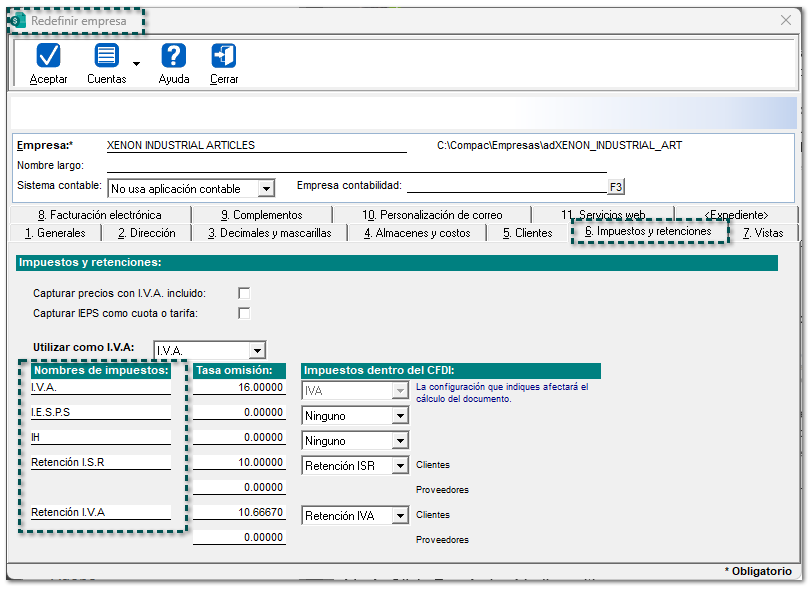Select the Clientes tab
The image size is (811, 589).
pos(527,233)
